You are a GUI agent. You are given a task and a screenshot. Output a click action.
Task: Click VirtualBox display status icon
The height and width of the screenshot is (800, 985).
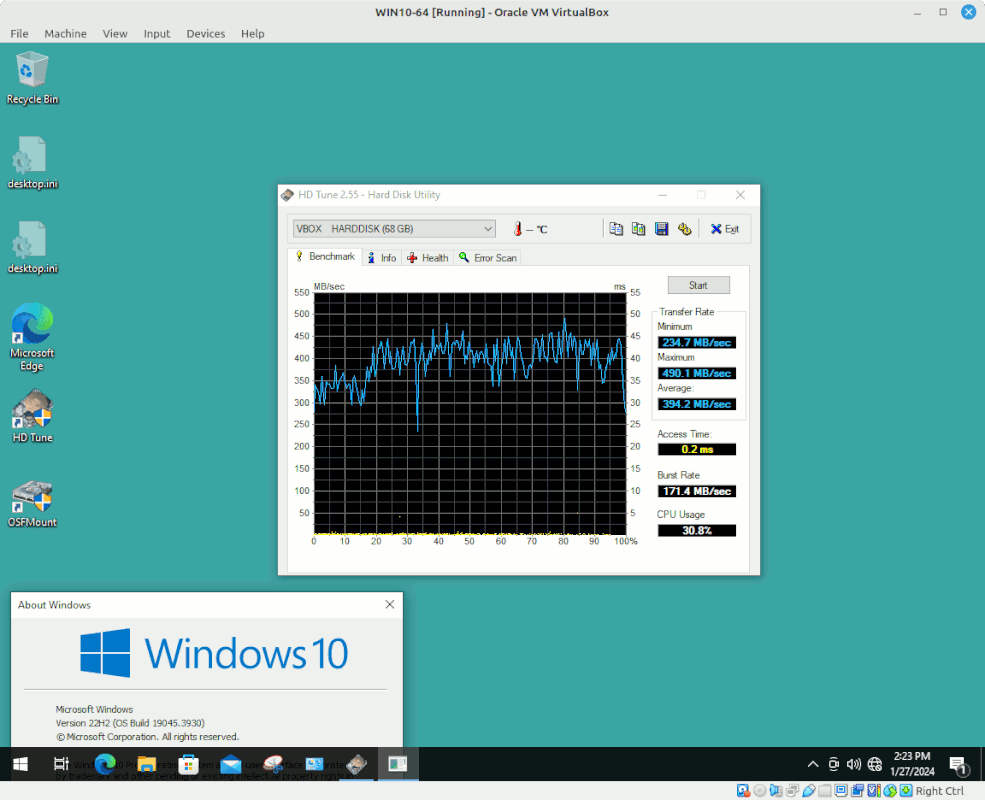tap(841, 791)
